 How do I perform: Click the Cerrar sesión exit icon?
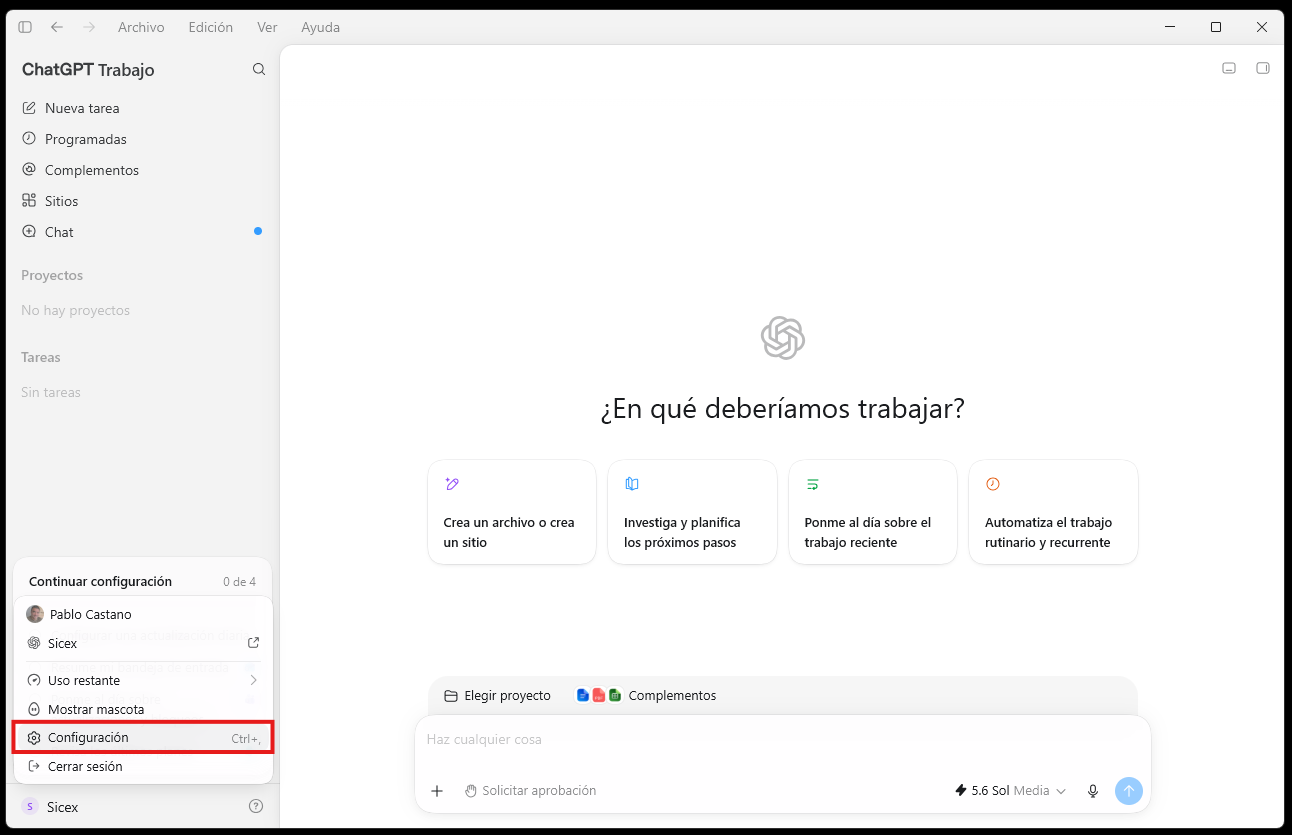(34, 767)
